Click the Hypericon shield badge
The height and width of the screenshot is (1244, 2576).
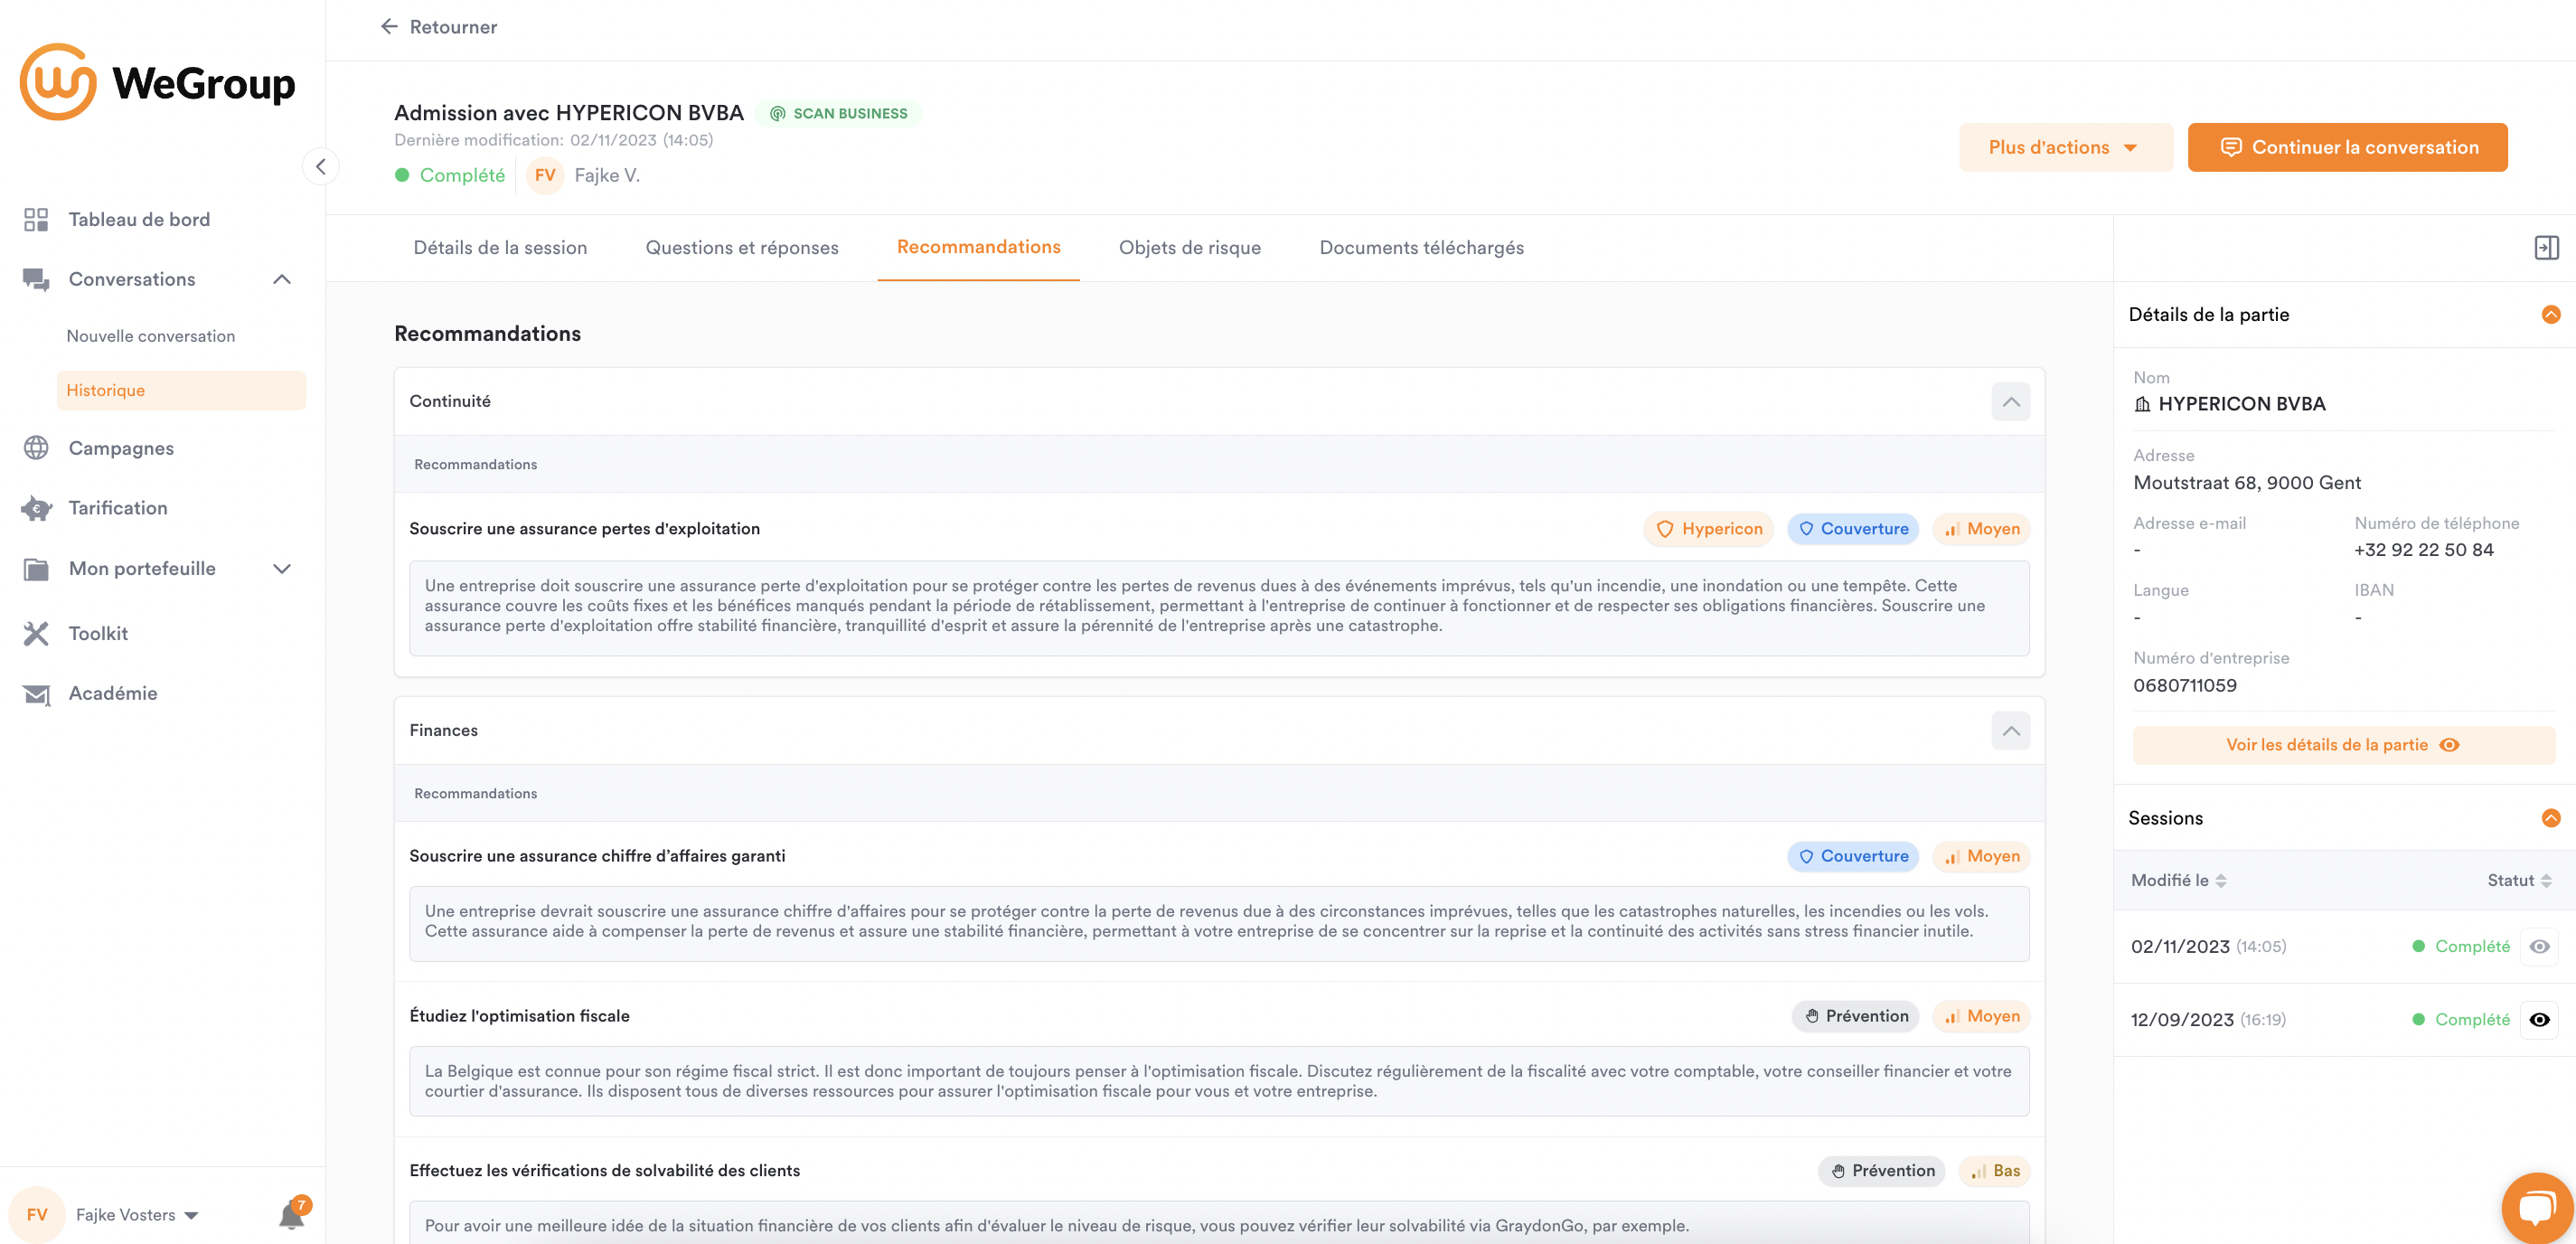1708,528
